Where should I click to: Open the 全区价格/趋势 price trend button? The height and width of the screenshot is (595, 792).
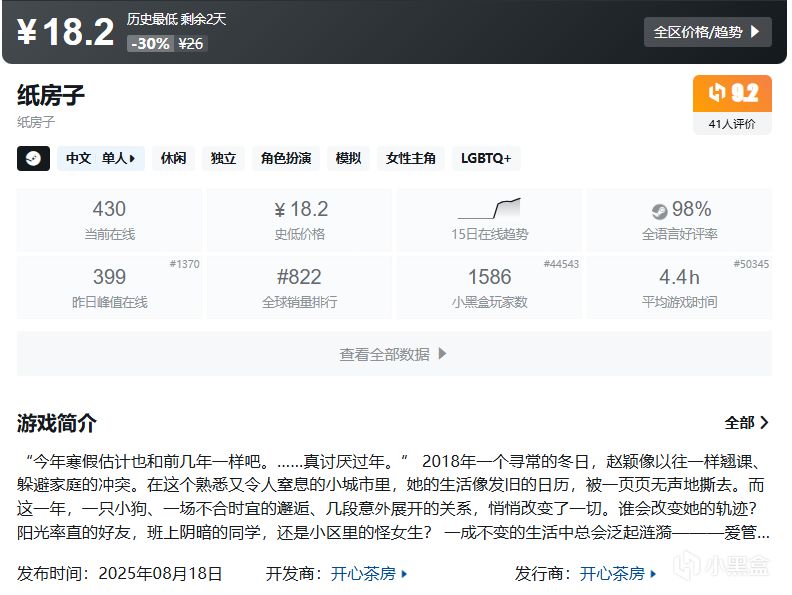click(707, 32)
